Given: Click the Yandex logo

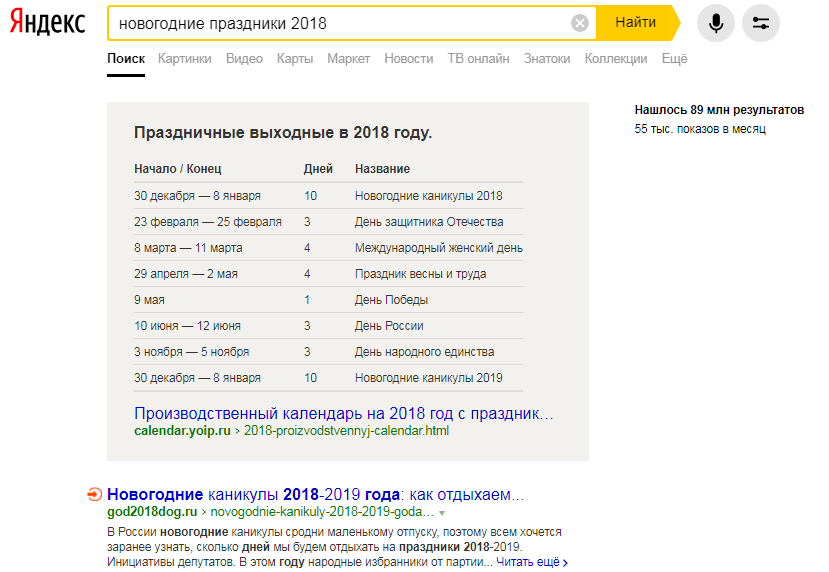Looking at the screenshot, I should pos(47,24).
